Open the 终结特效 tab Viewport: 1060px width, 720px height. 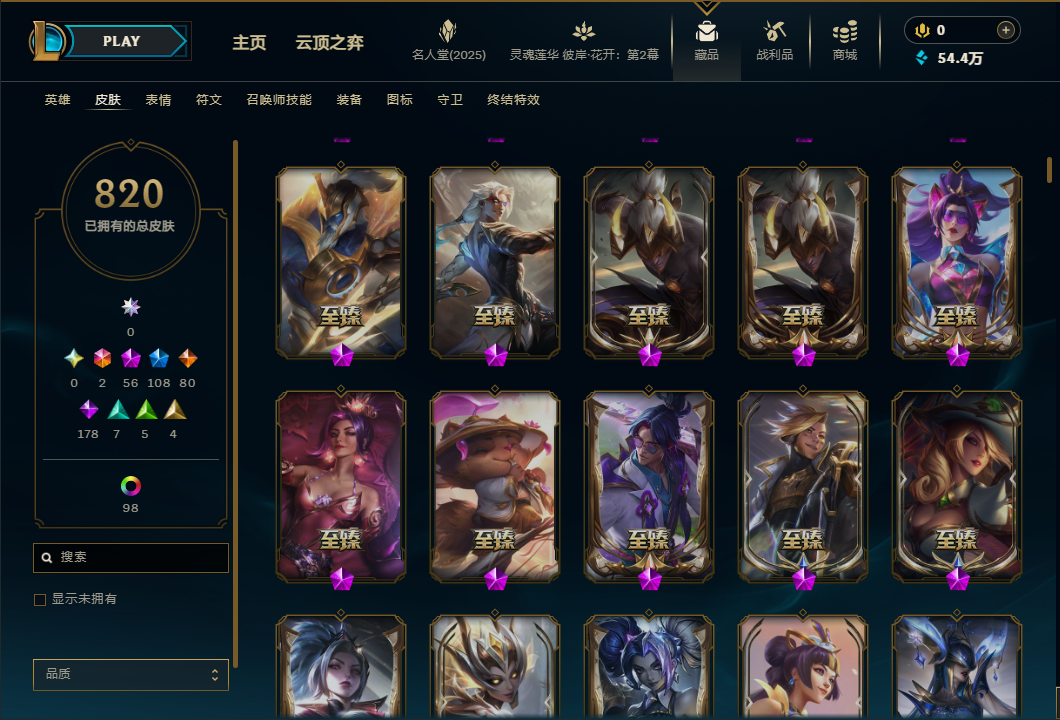514,100
